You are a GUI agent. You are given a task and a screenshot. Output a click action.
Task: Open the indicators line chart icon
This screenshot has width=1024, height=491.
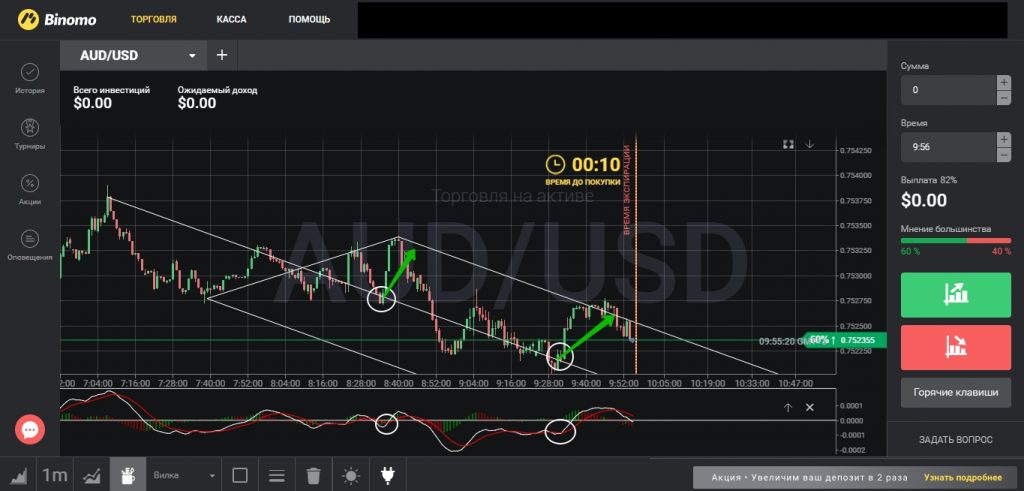(x=91, y=475)
